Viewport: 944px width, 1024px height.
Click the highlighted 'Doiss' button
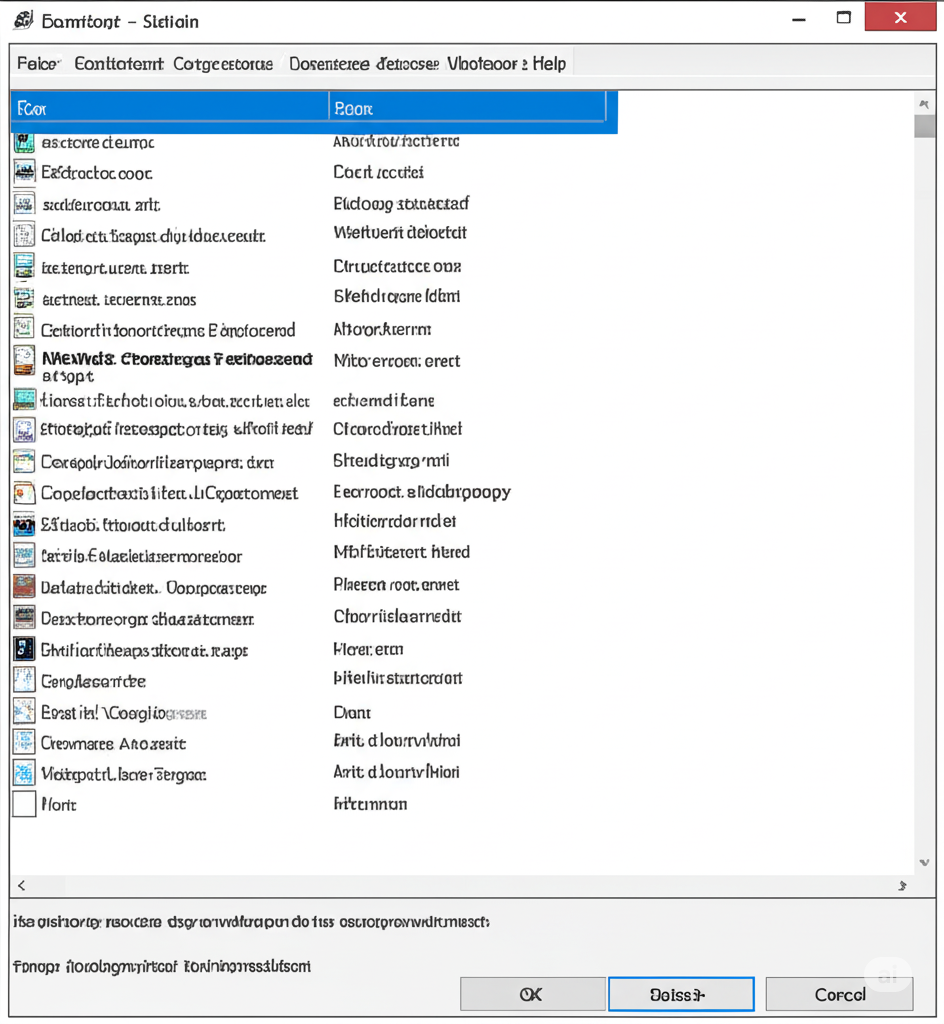coord(681,994)
